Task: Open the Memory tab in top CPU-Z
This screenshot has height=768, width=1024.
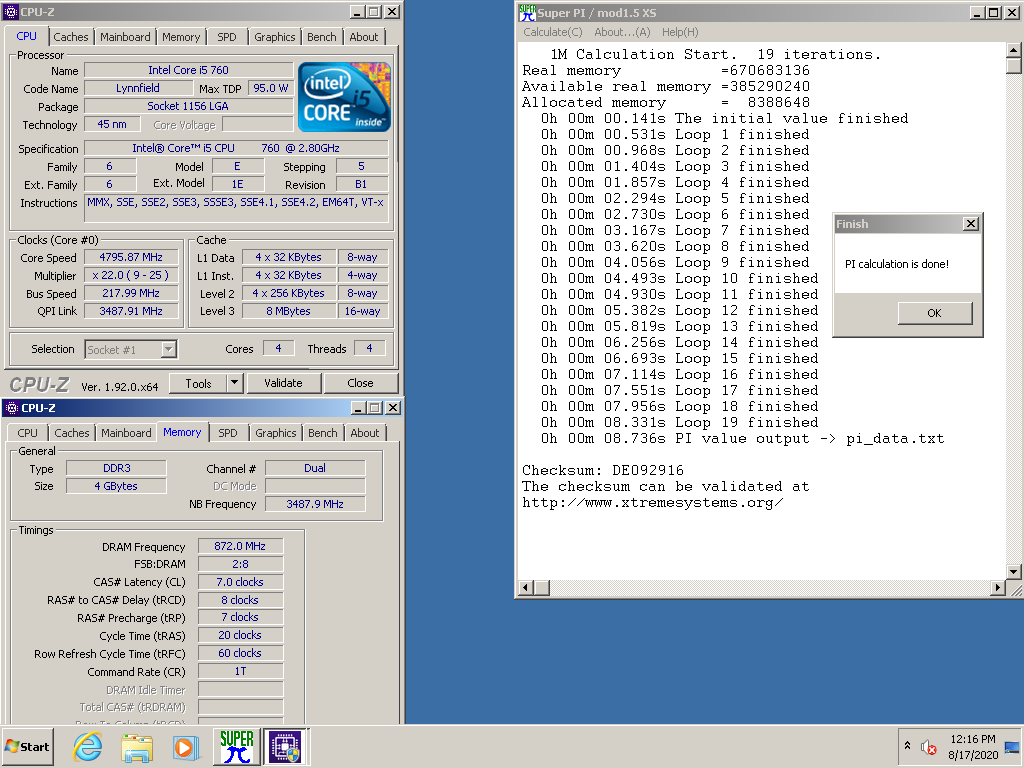Action: coord(181,37)
